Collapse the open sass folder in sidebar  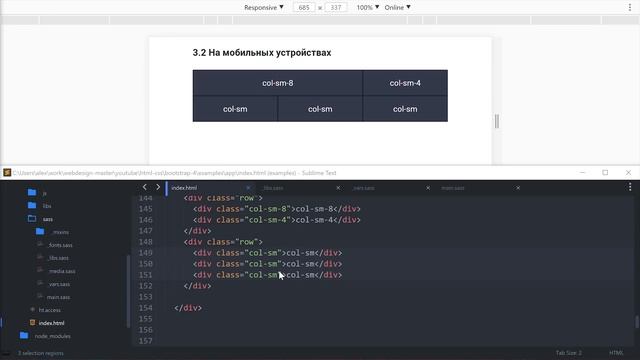click(x=32, y=218)
